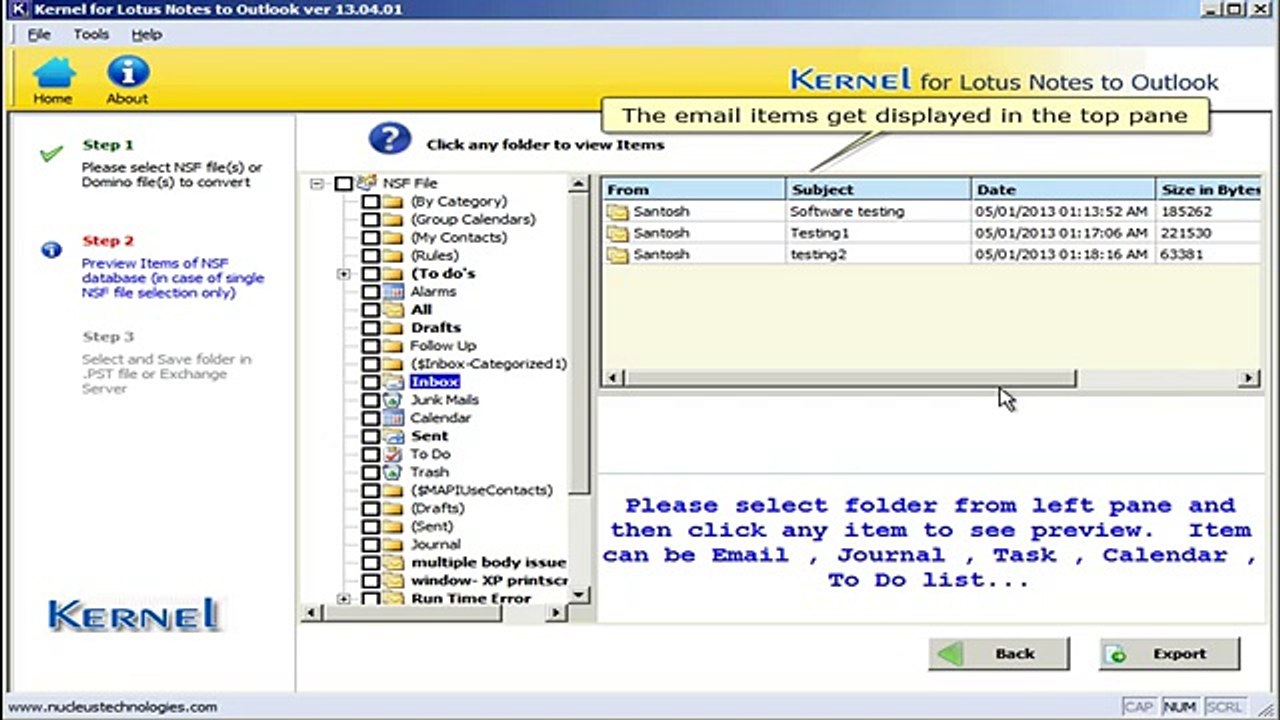Select the 'Testing1' subject cell

(878, 232)
